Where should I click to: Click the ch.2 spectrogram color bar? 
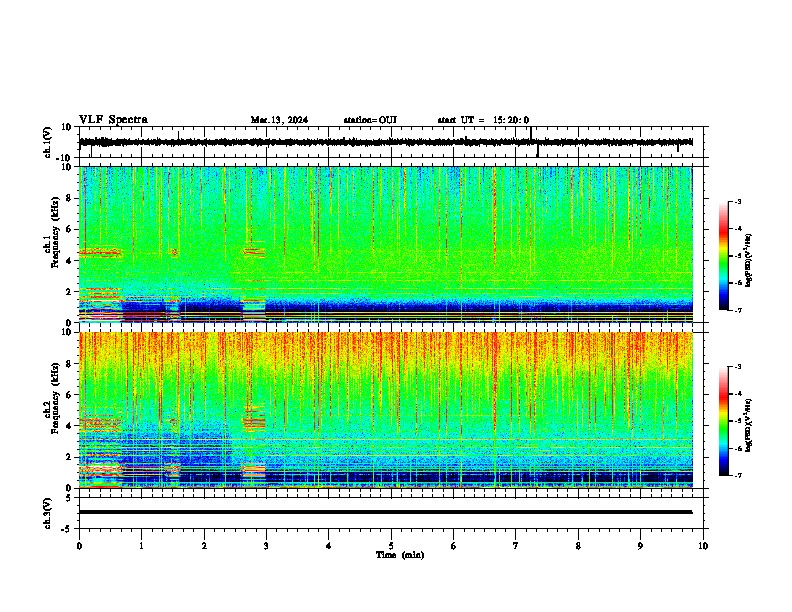tap(723, 421)
